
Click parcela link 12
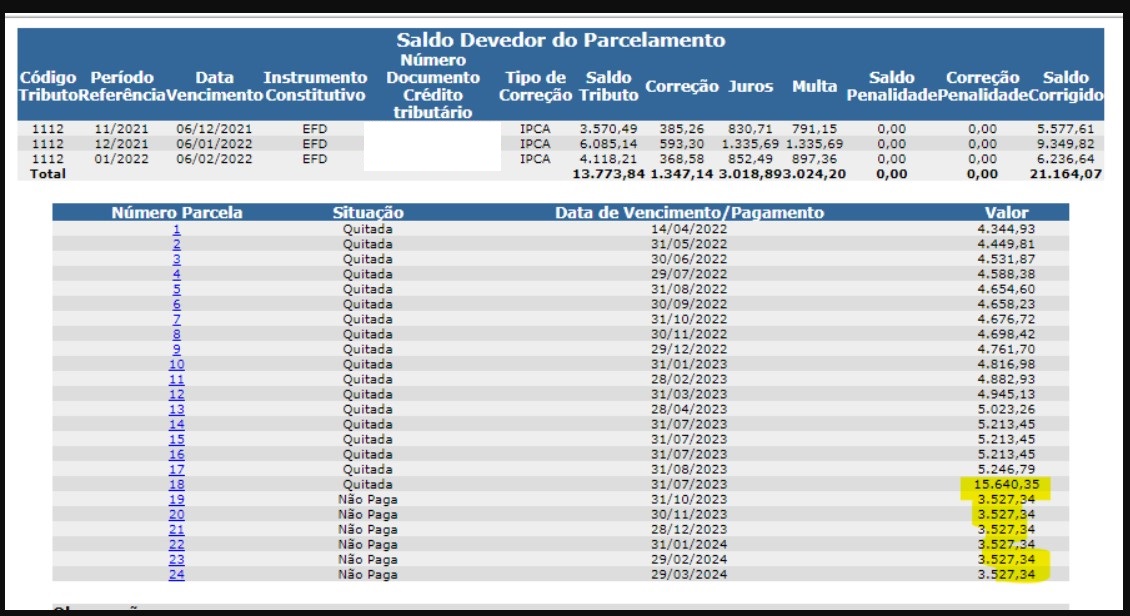[x=177, y=394]
